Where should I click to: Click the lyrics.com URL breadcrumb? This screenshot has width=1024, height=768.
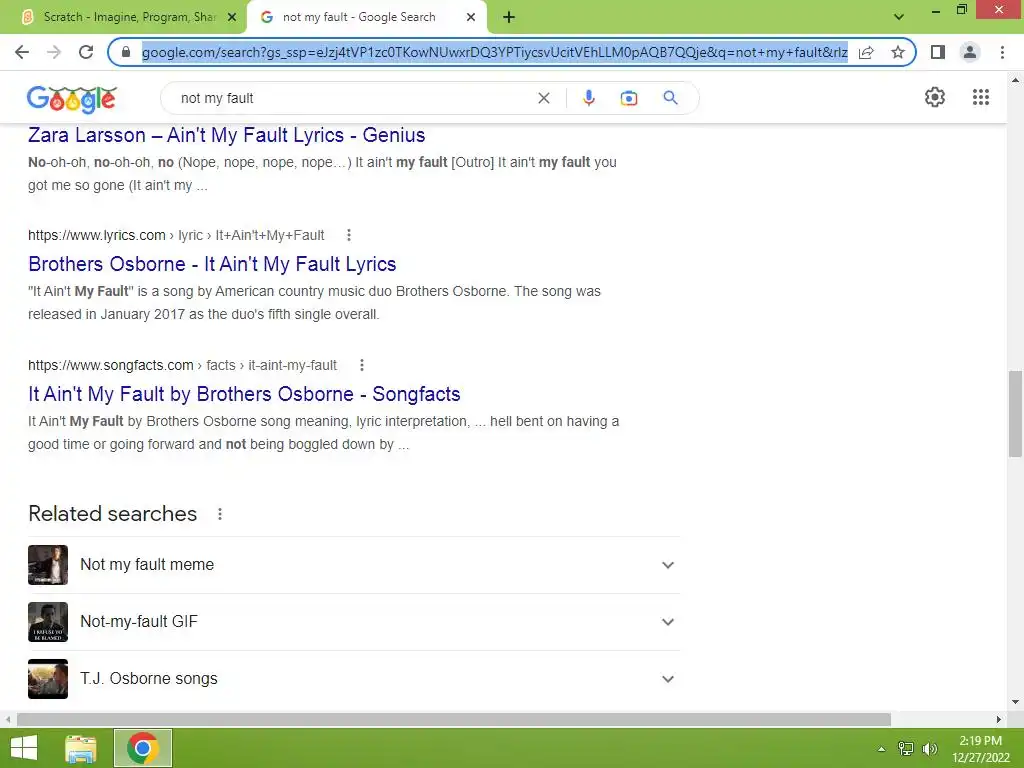tap(176, 235)
